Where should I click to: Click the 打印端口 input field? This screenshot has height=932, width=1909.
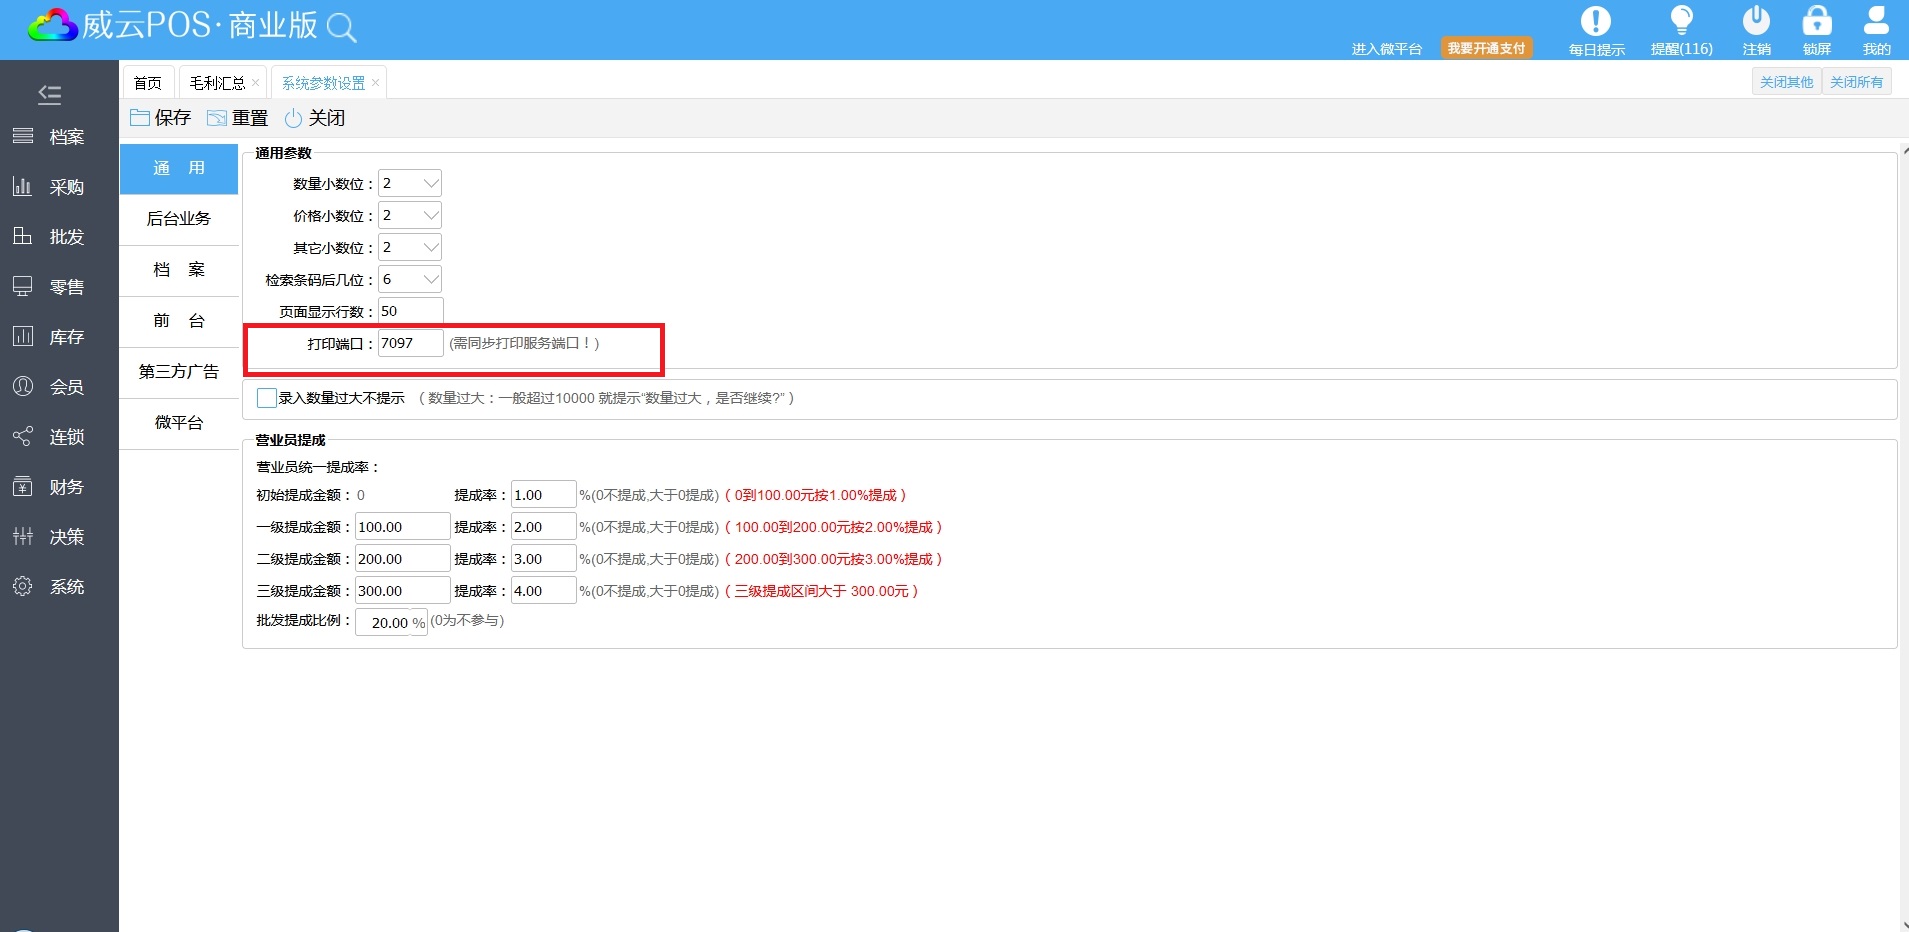click(410, 343)
